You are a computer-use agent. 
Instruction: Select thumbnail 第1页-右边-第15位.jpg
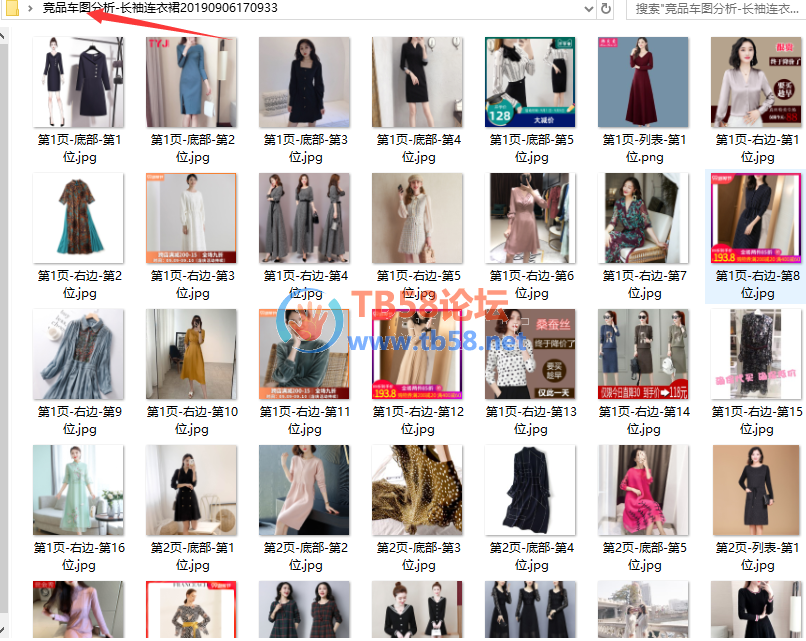(756, 354)
